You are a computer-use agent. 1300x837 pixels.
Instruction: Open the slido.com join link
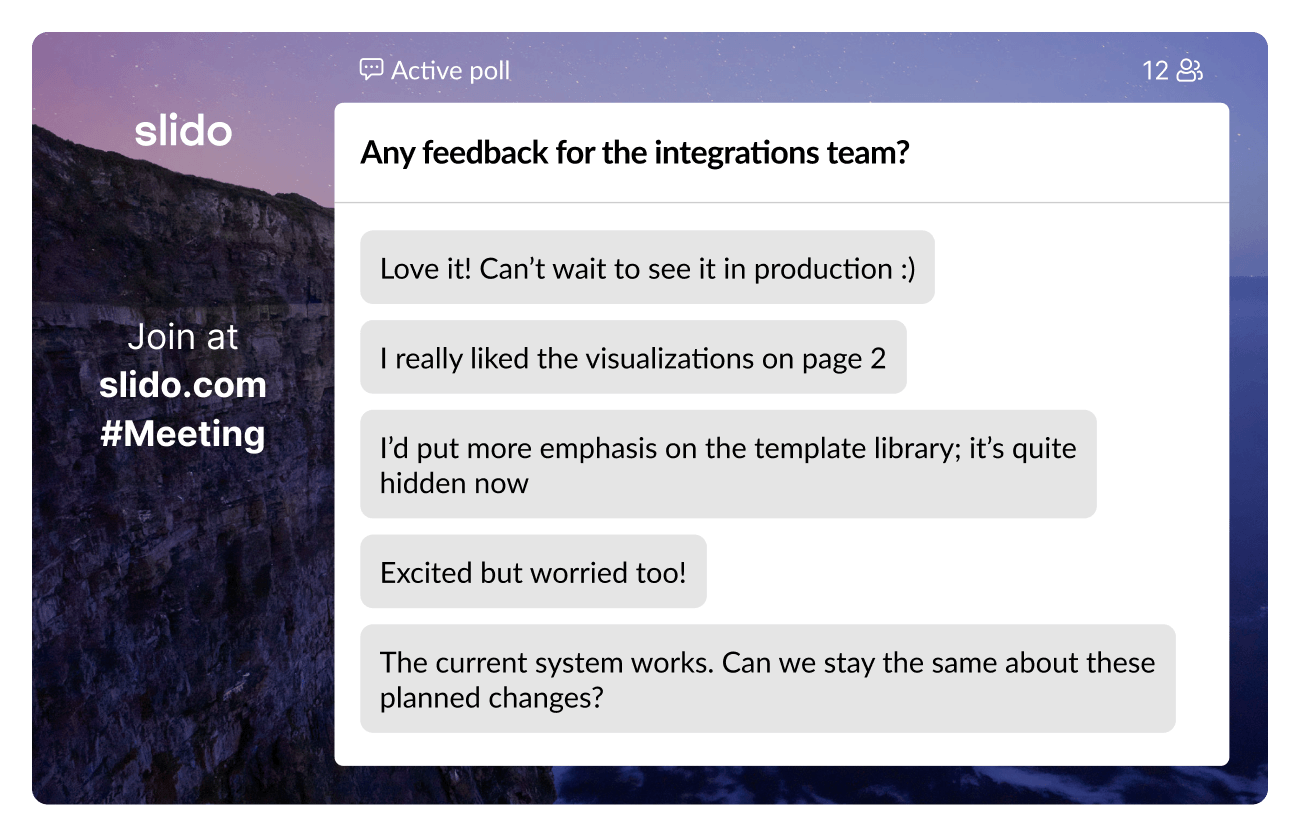pos(183,385)
